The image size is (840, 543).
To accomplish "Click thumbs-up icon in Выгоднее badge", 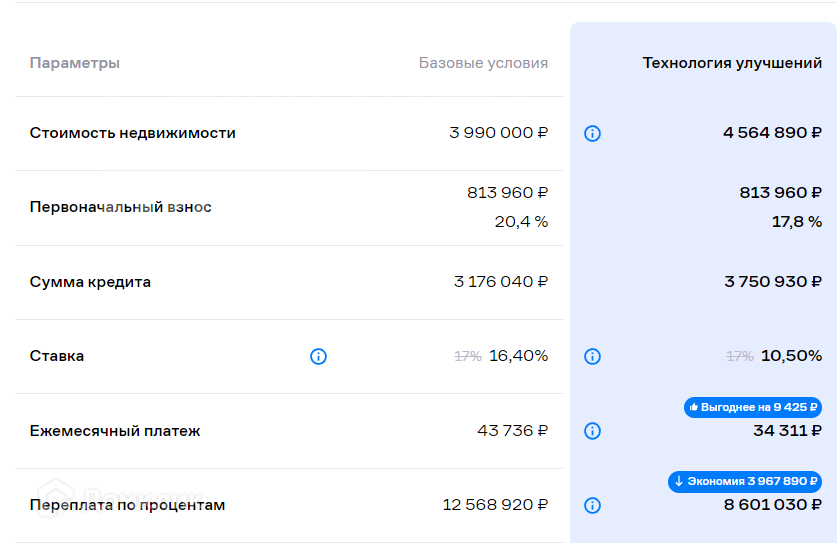I will click(x=694, y=407).
